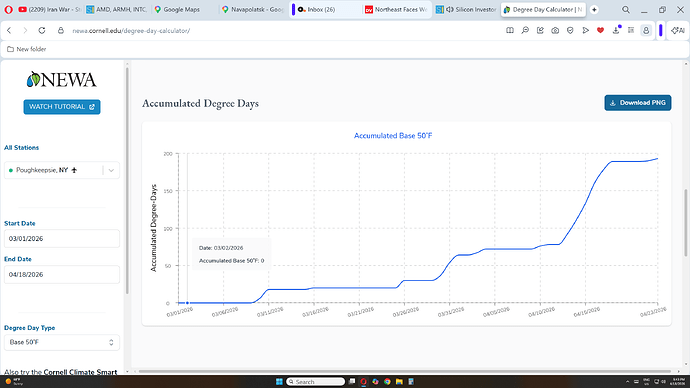Open the share/edit page icon
The image size is (690, 388).
click(540, 30)
